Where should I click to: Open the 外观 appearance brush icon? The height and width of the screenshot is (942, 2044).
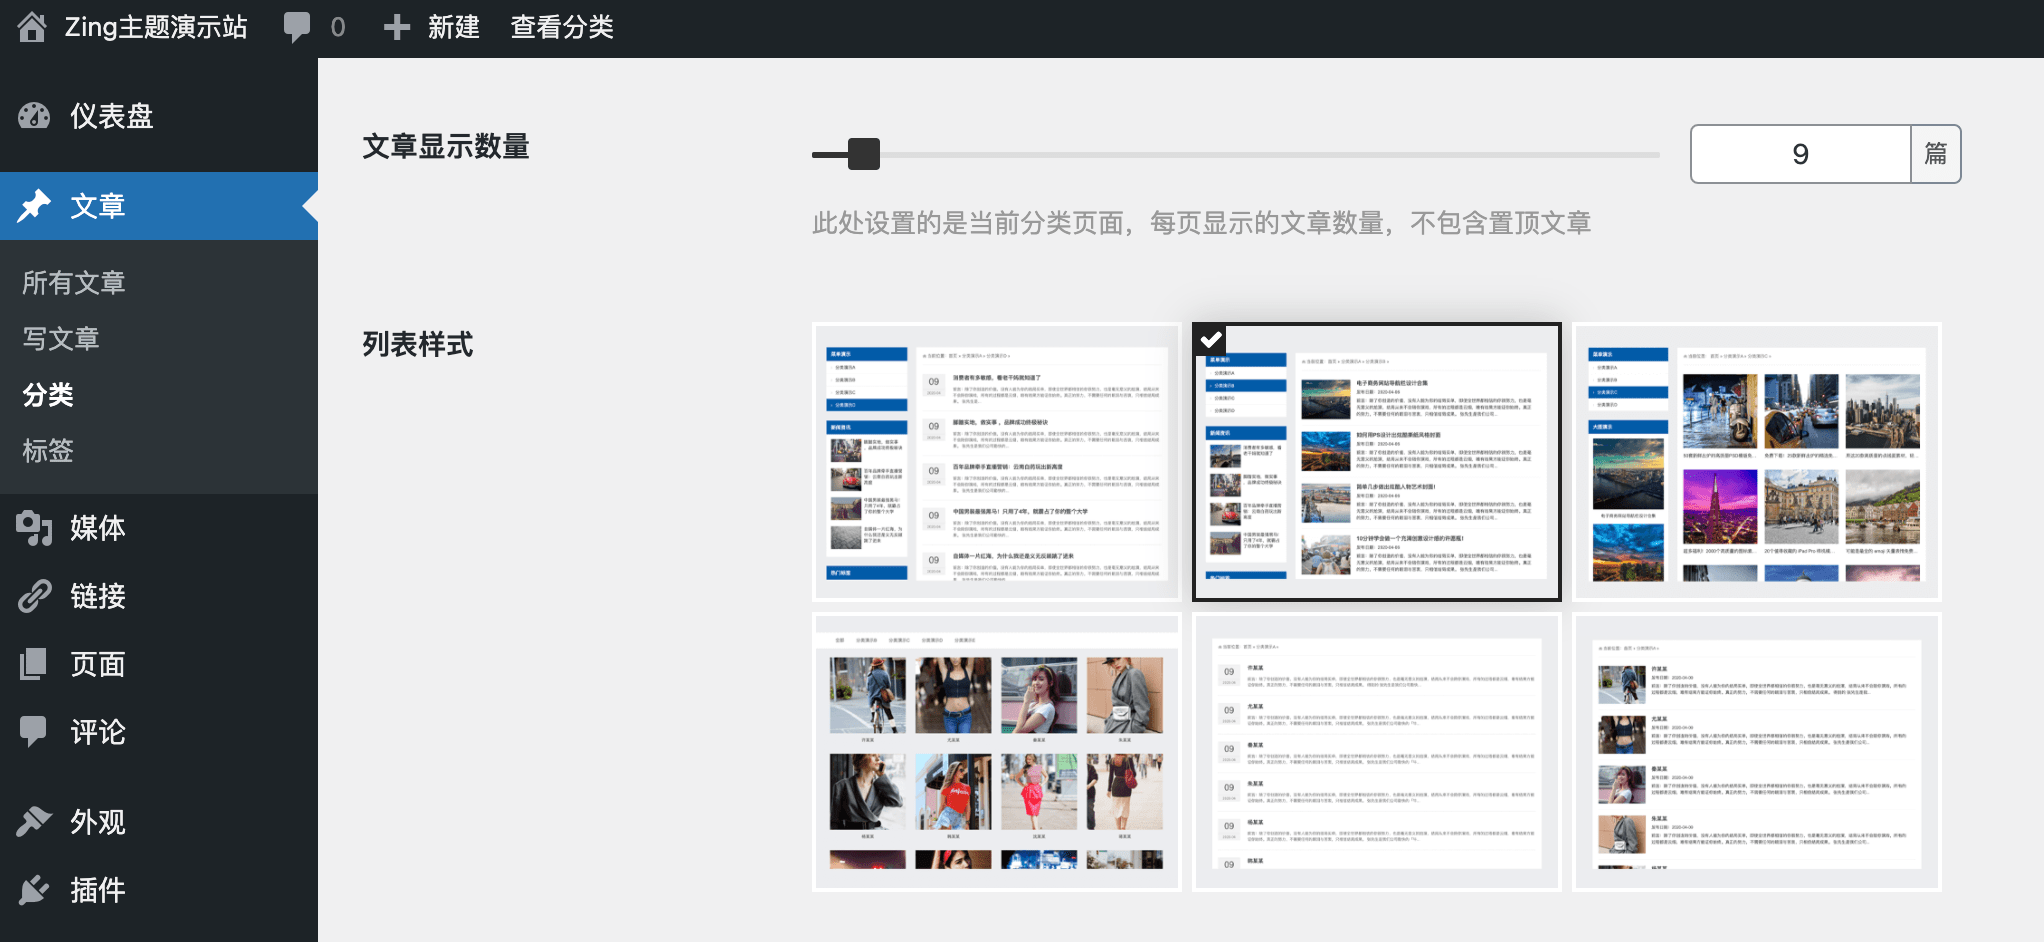(x=34, y=821)
